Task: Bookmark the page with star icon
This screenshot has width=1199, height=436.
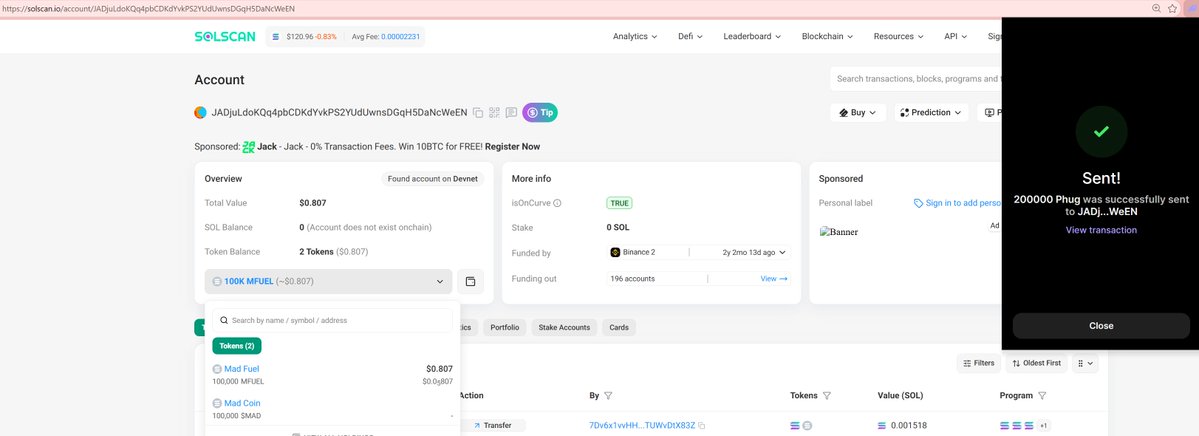Action: pos(1172,8)
